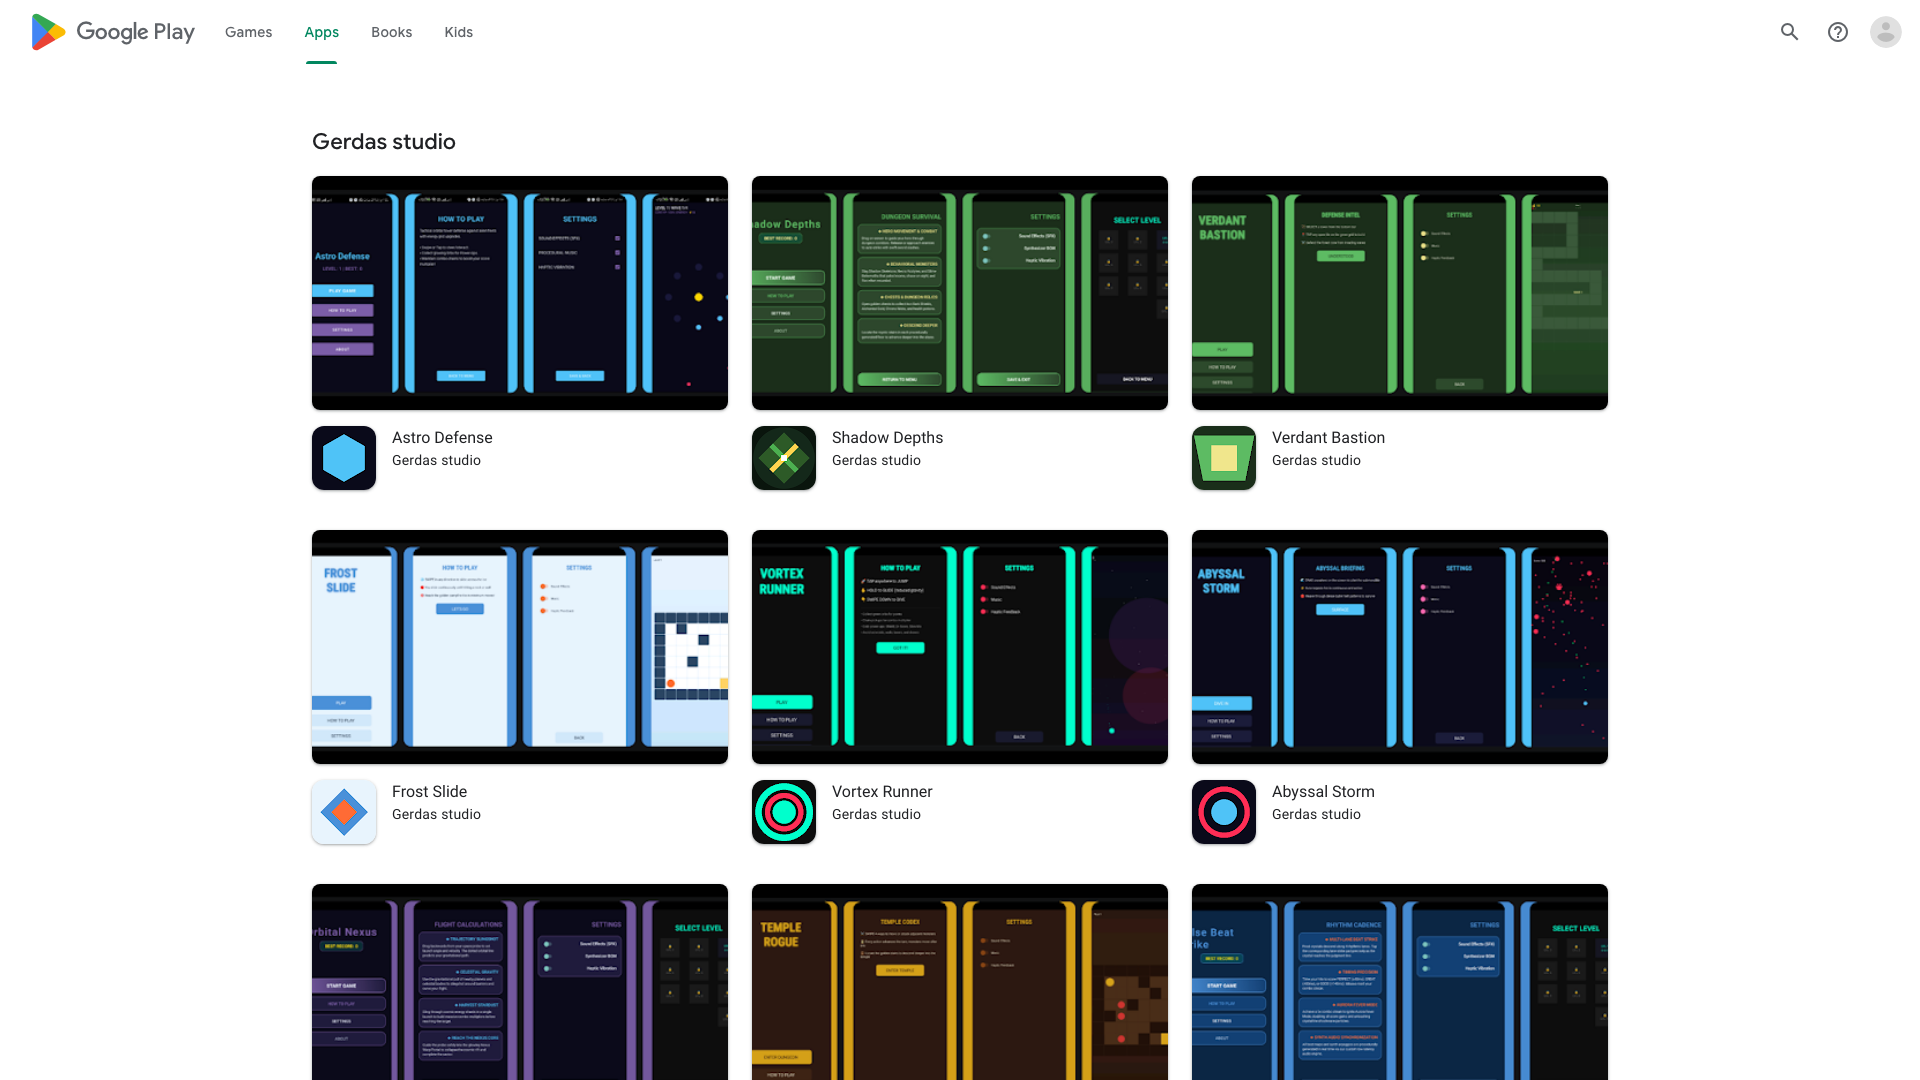Click the Abyssal Storm circle app icon
The image size is (1920, 1080).
1224,812
